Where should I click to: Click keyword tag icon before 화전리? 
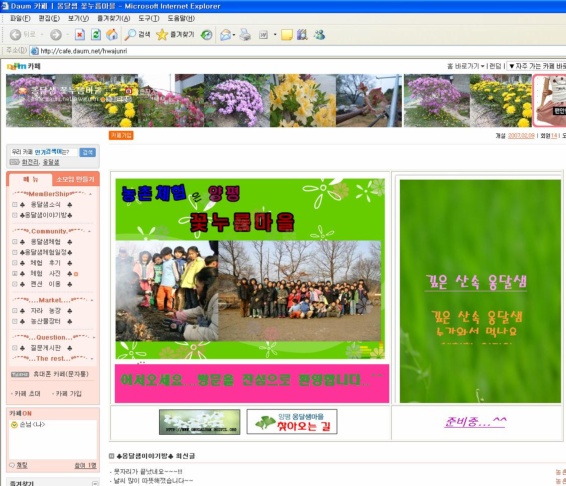[x=14, y=162]
